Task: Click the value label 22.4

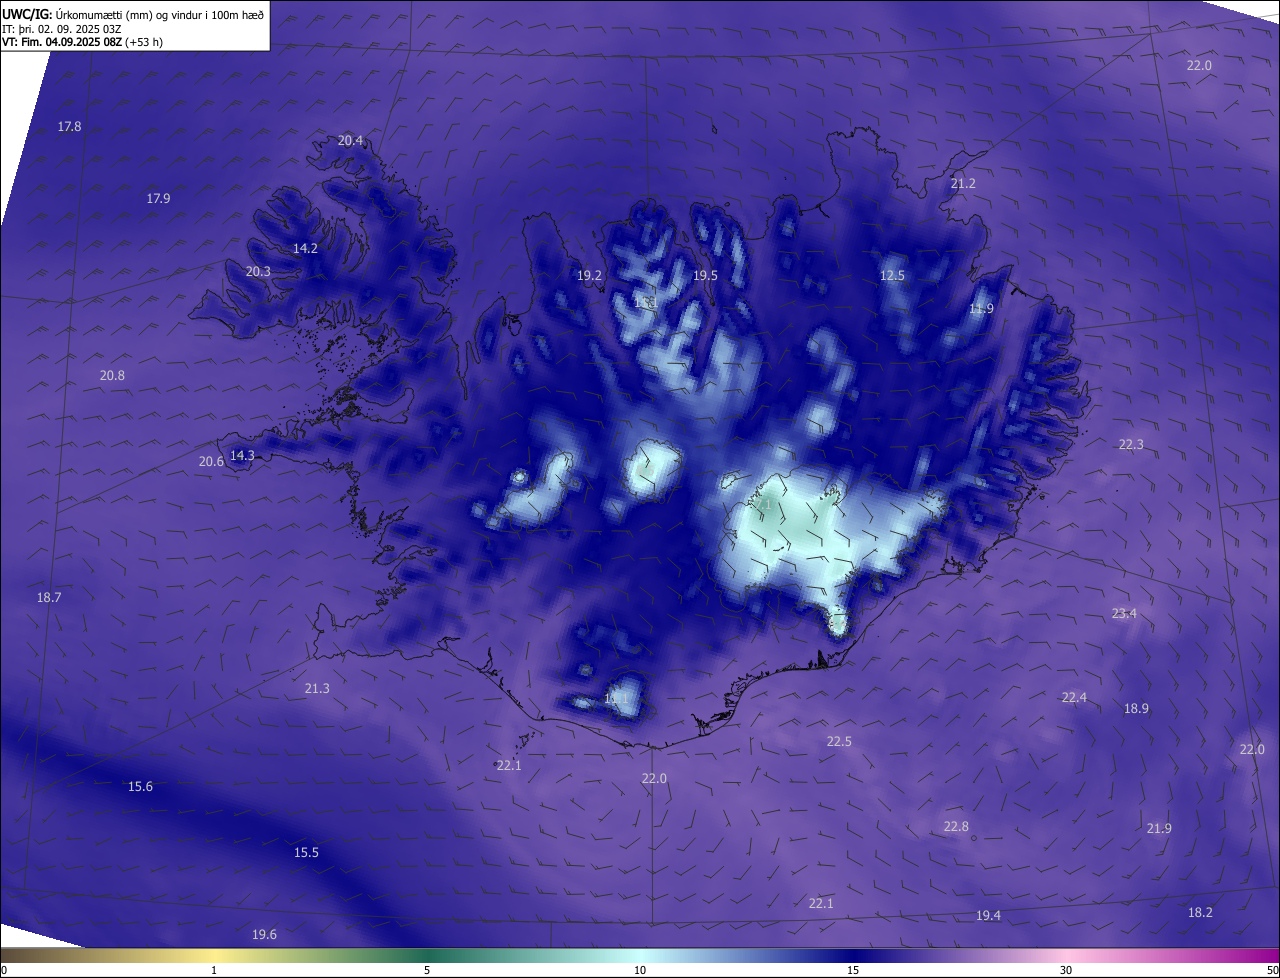Action: pyautogui.click(x=1074, y=698)
